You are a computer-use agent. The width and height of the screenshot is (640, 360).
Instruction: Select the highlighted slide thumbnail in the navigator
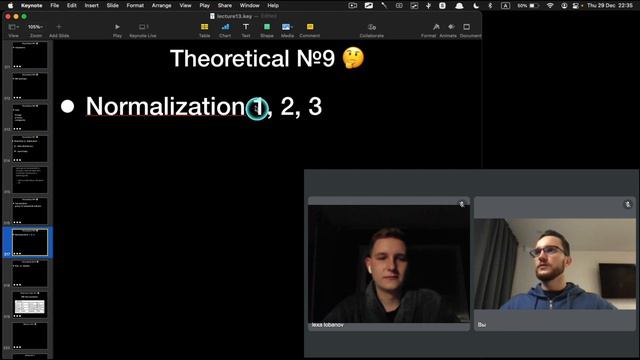click(30, 242)
